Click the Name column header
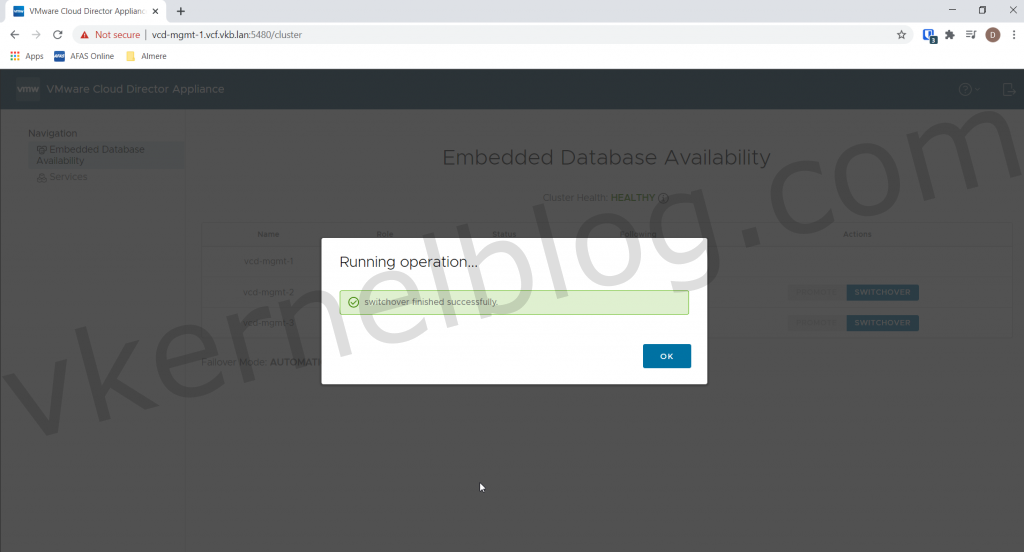 click(x=268, y=234)
